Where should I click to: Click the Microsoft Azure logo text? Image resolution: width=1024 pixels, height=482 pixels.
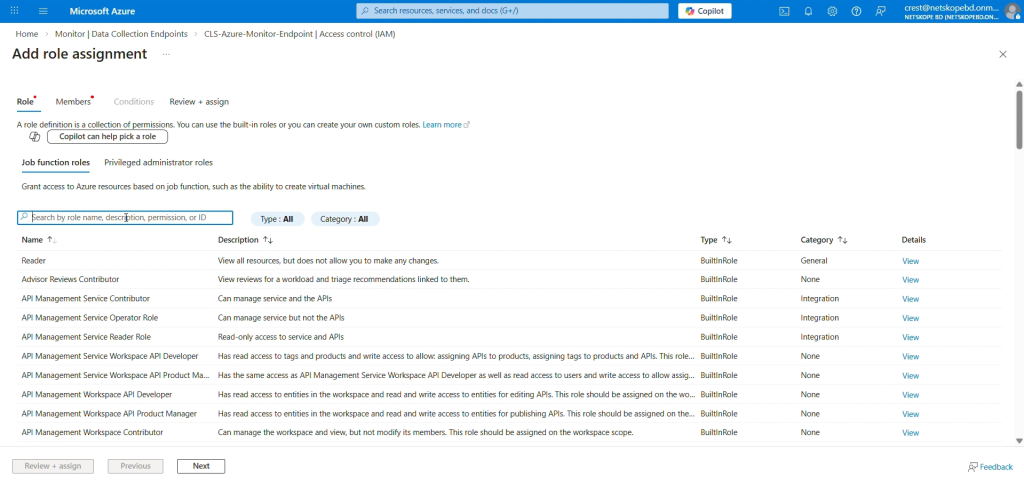pos(103,11)
